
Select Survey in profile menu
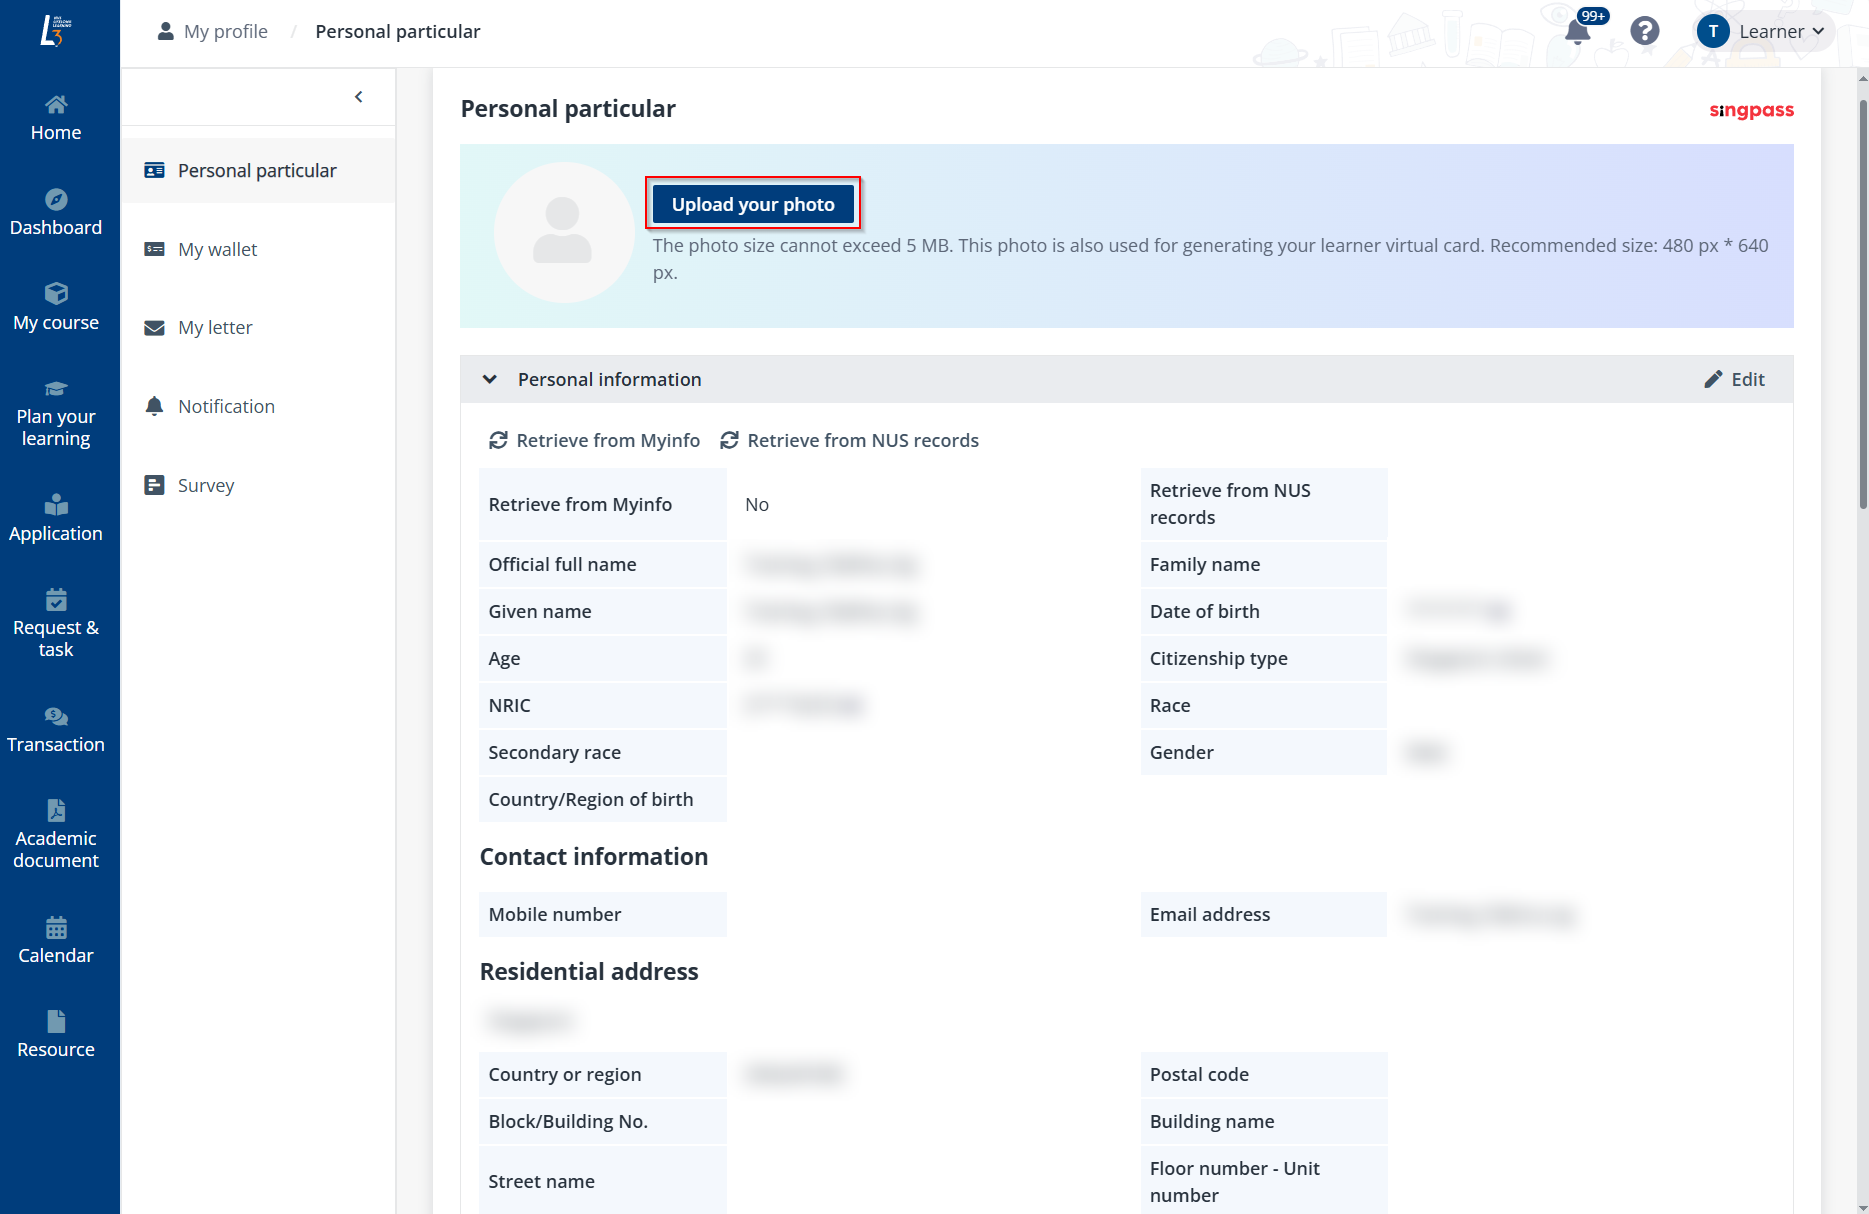click(x=258, y=485)
